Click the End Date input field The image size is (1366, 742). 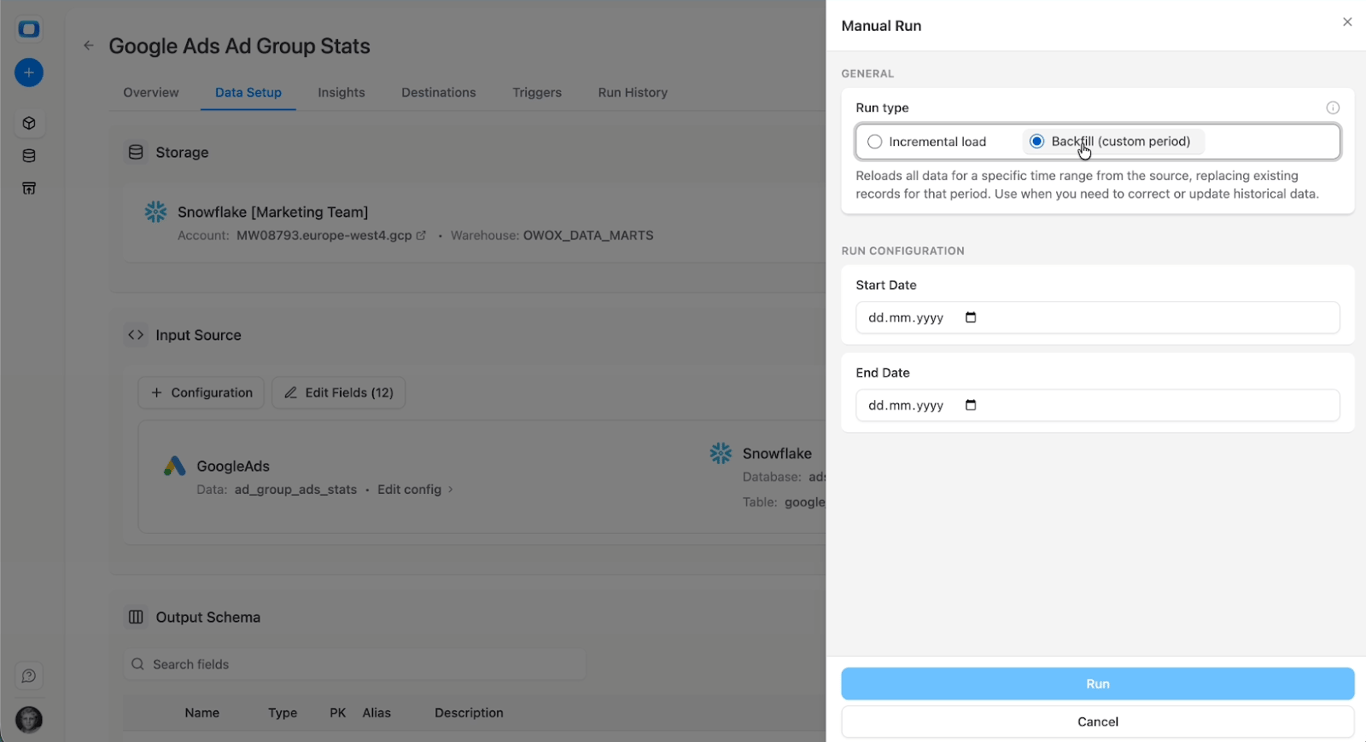click(x=1098, y=405)
